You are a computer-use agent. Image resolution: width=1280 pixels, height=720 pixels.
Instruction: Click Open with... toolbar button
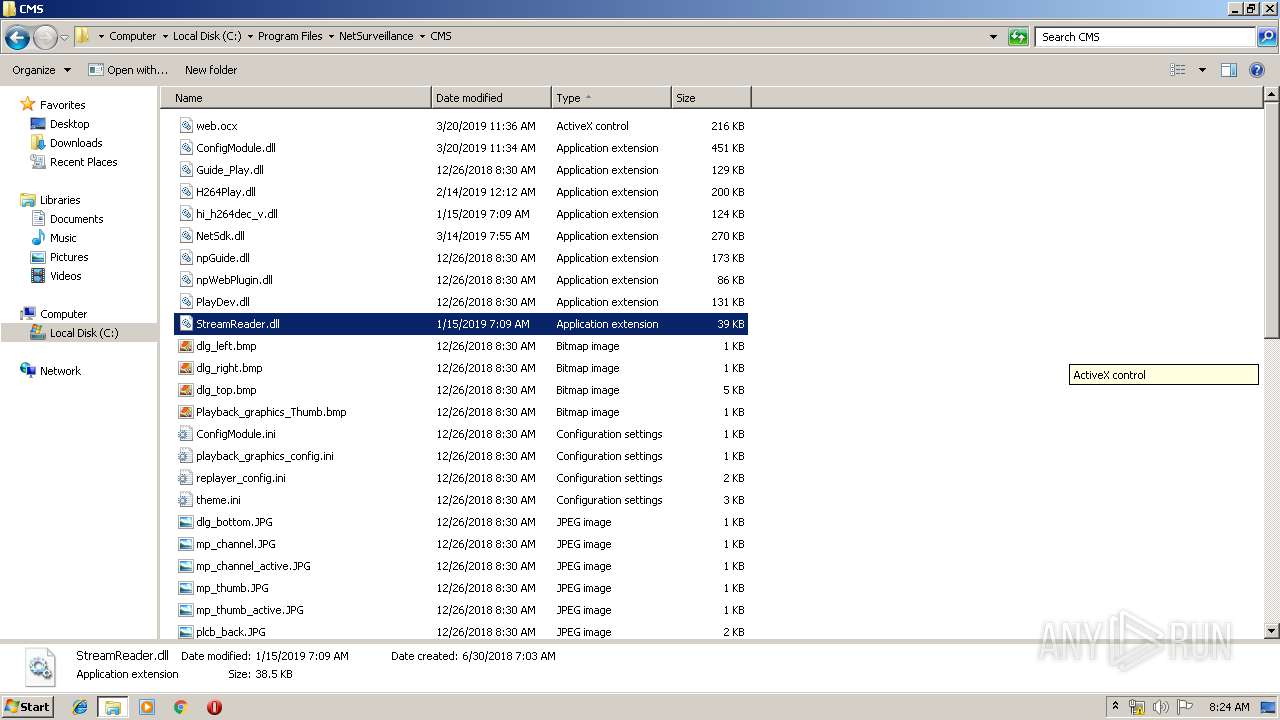127,70
